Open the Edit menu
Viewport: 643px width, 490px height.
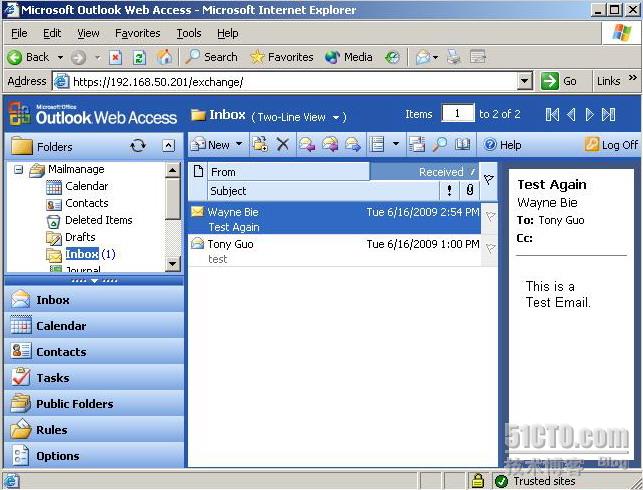[52, 33]
